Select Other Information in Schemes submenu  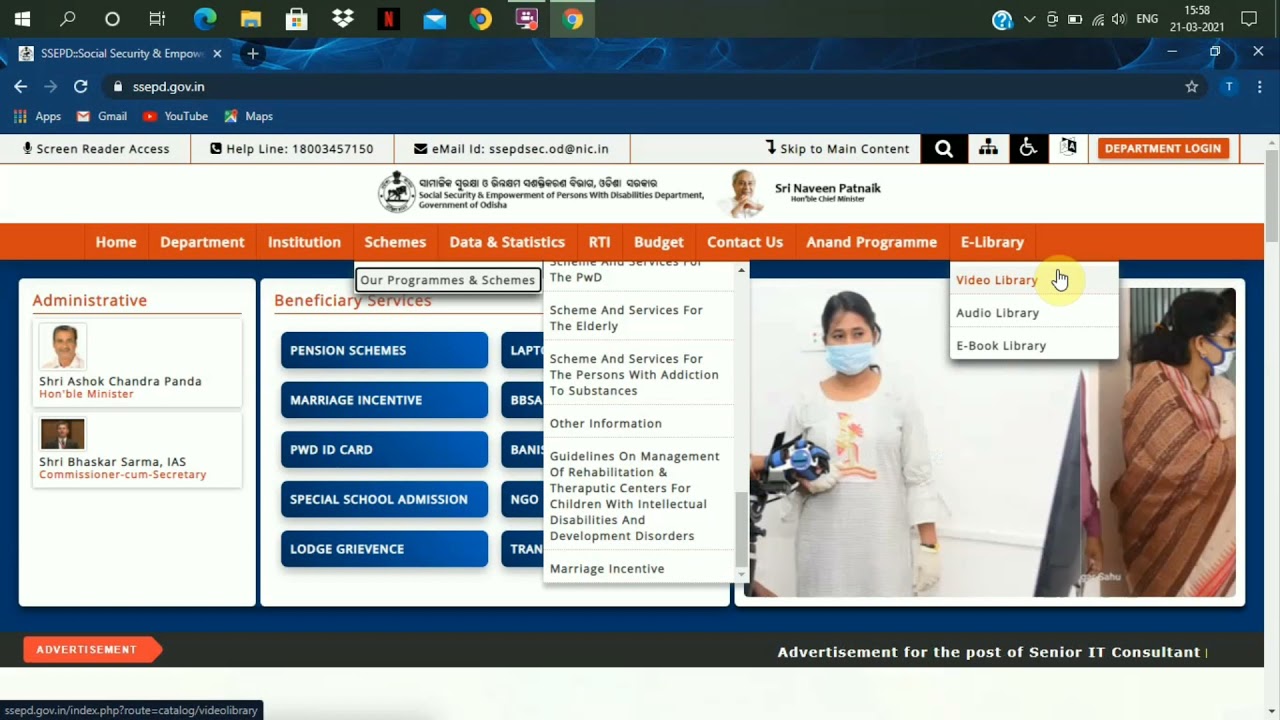pyautogui.click(x=606, y=424)
